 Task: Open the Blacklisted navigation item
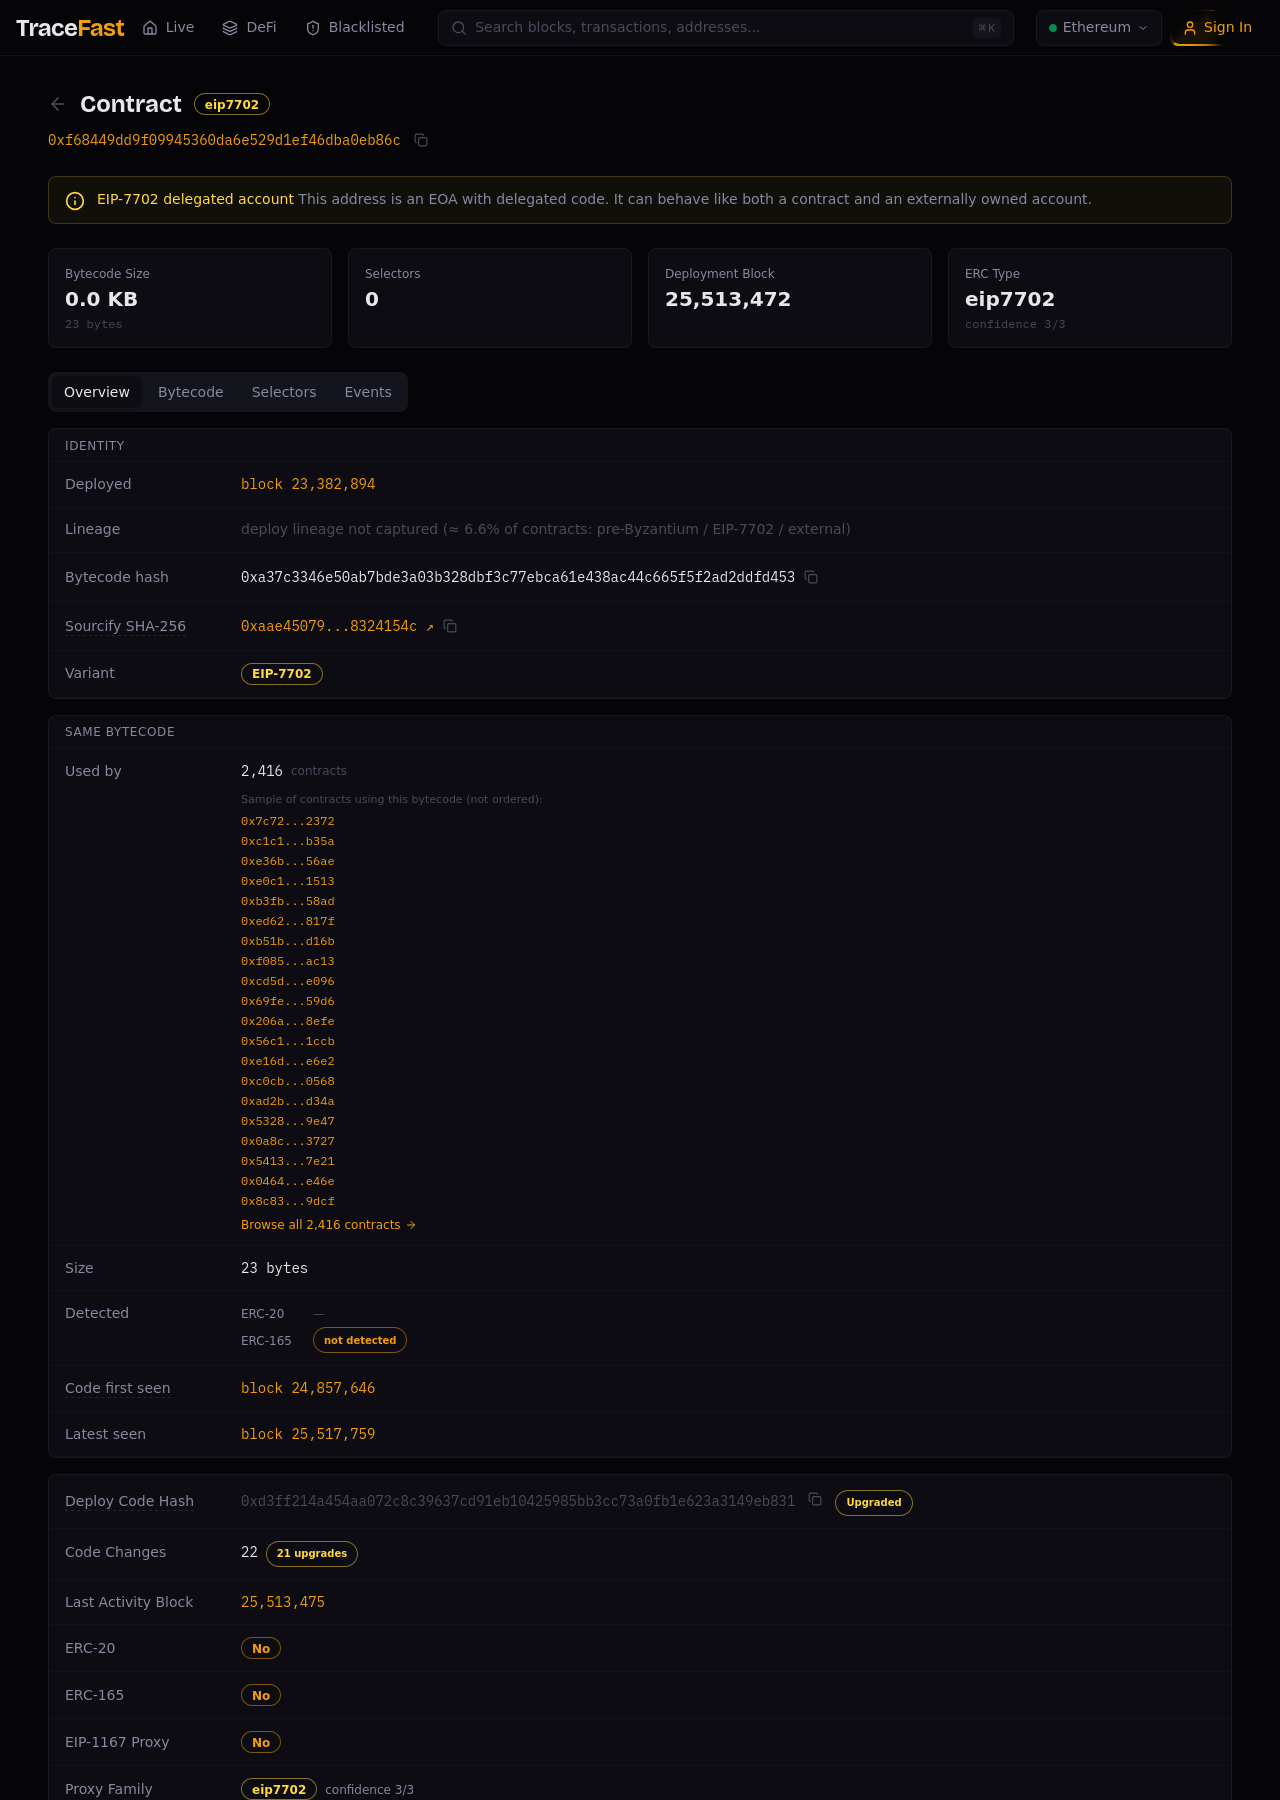pos(355,28)
